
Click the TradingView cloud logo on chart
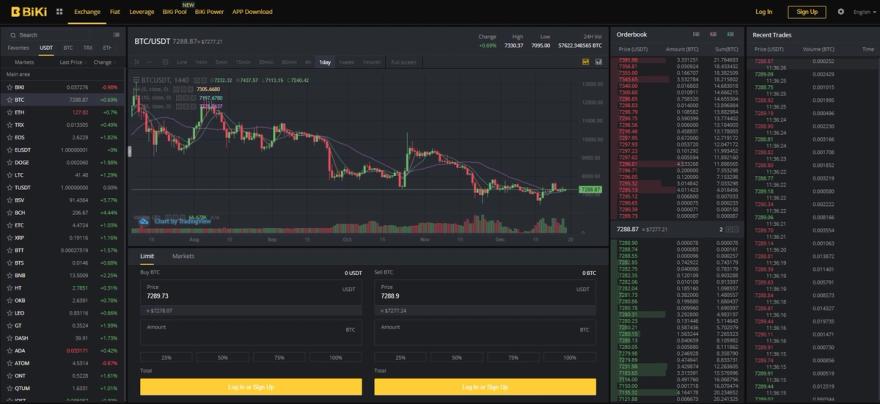(x=144, y=221)
